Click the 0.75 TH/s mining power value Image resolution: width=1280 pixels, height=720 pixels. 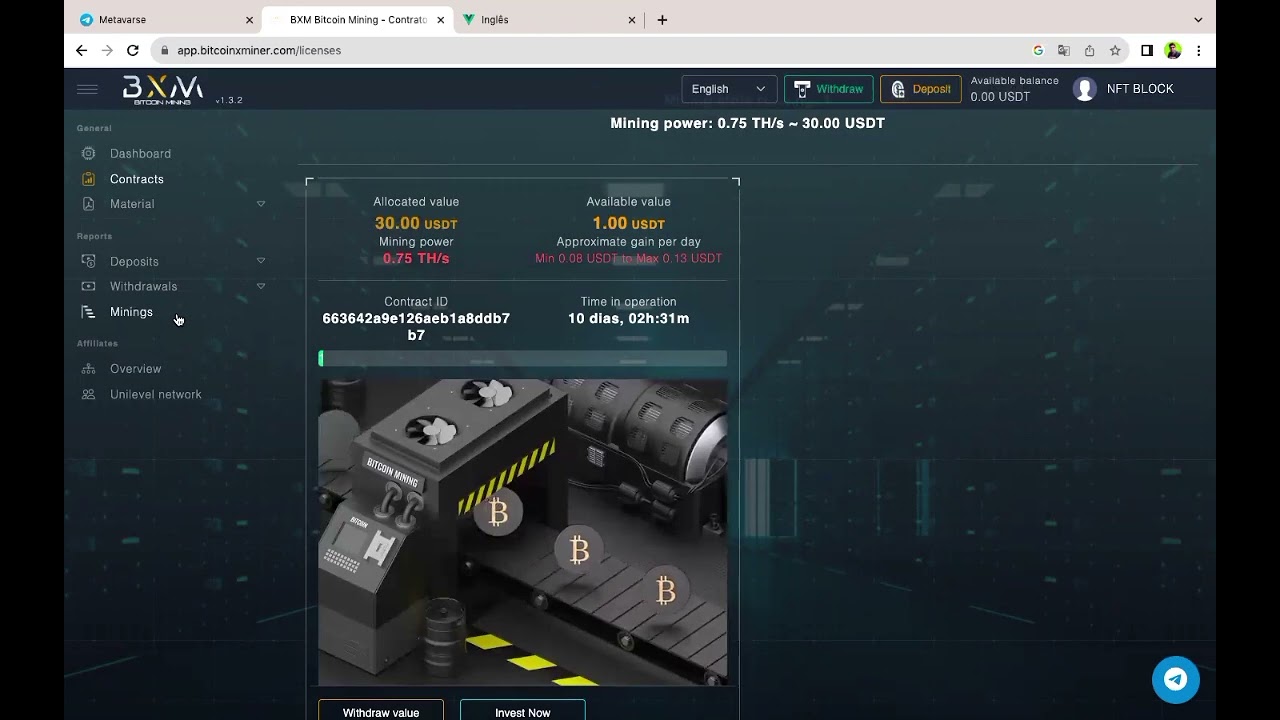pos(416,258)
